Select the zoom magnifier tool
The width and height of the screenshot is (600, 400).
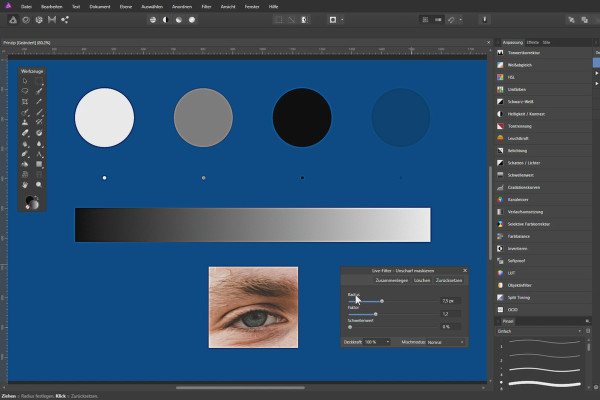[39, 185]
